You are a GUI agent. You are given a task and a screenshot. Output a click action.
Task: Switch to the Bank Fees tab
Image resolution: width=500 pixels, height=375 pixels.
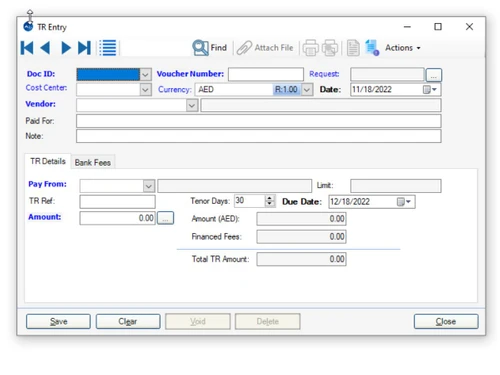(x=93, y=162)
